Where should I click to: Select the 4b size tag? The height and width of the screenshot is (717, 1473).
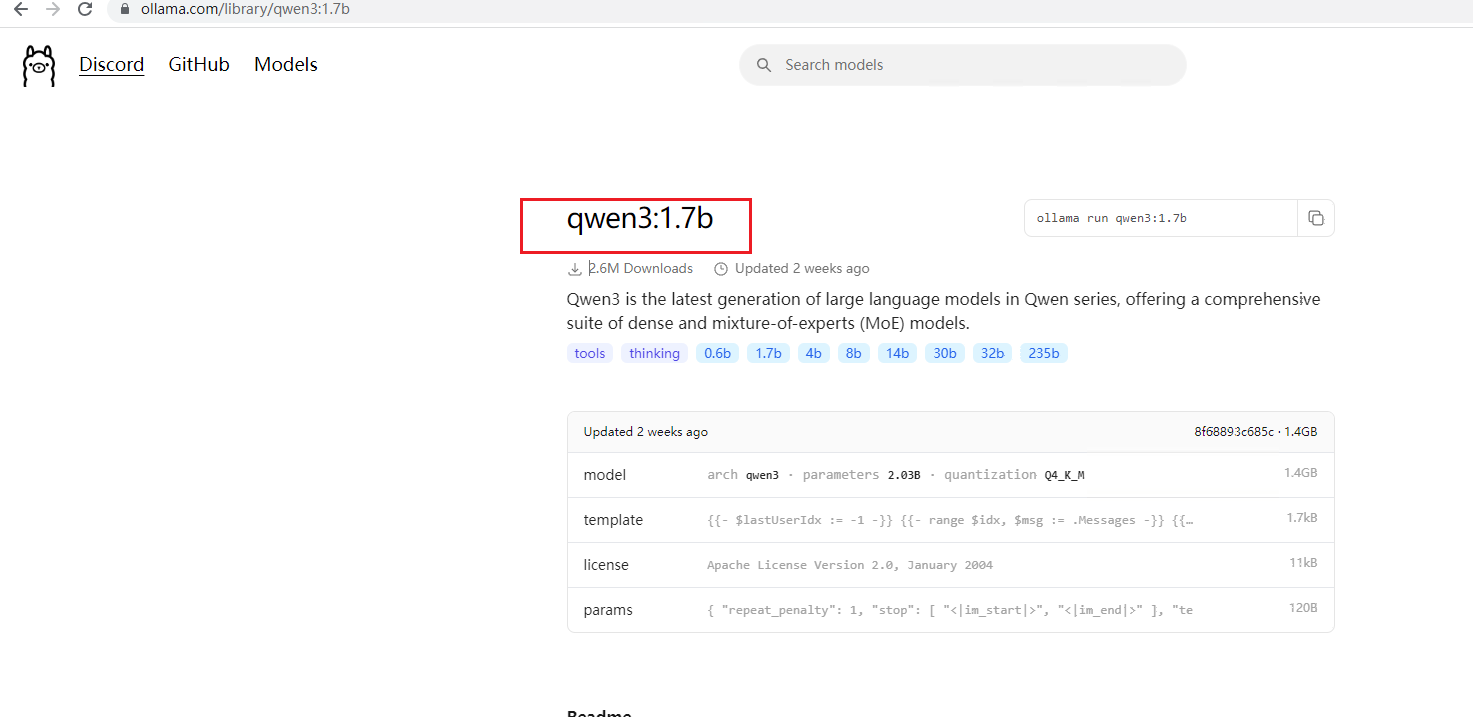point(814,353)
